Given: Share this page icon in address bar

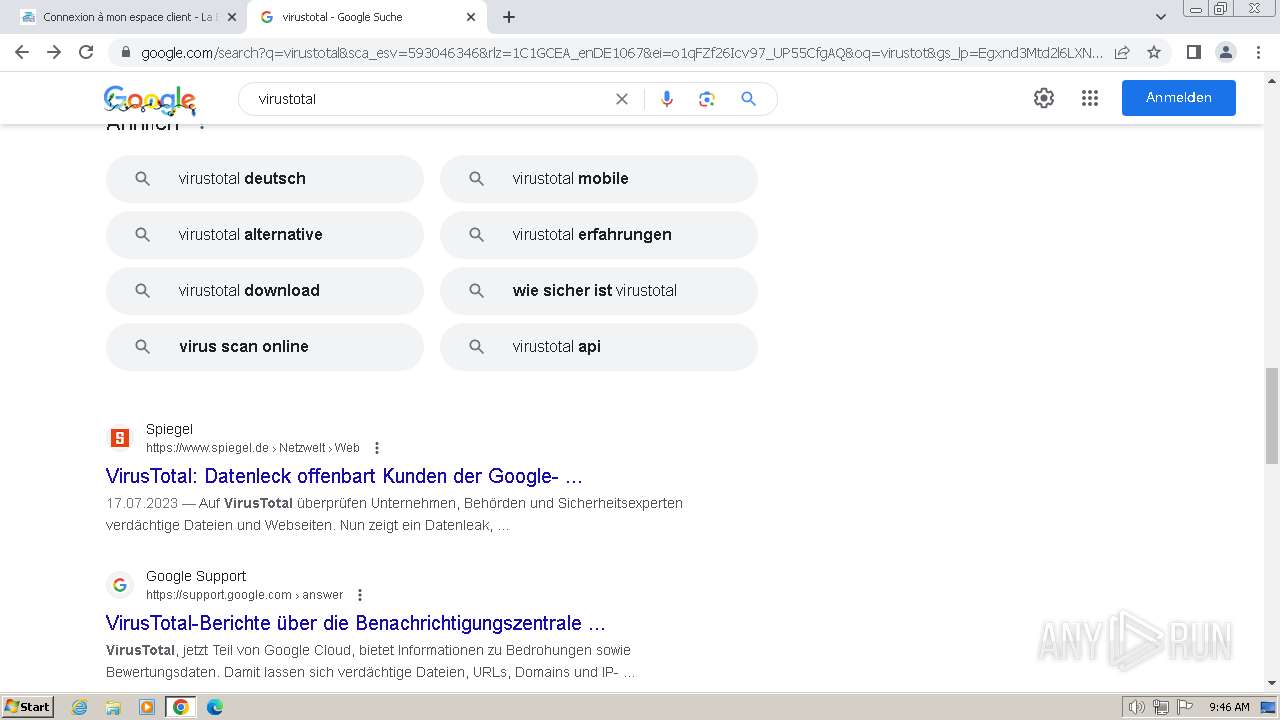Looking at the screenshot, I should tap(1122, 52).
